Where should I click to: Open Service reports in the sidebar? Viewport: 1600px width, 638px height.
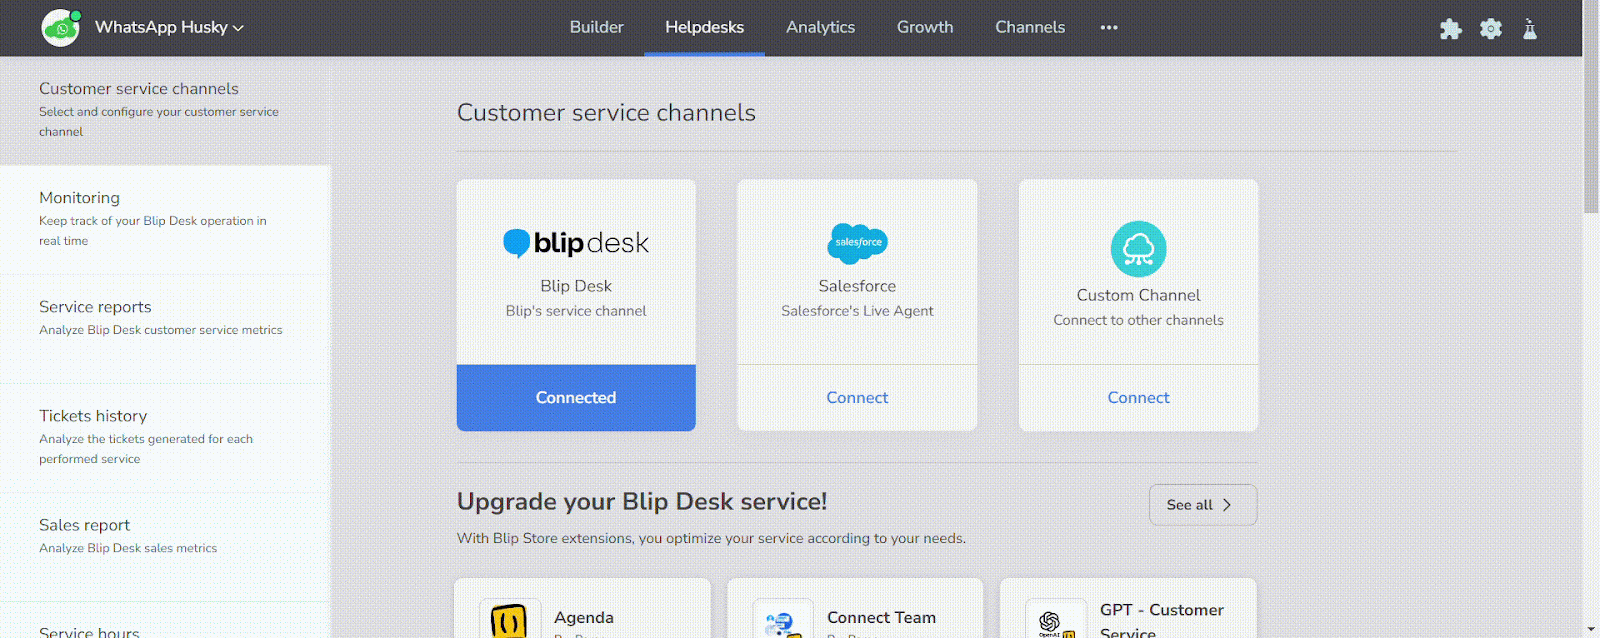[165, 329]
